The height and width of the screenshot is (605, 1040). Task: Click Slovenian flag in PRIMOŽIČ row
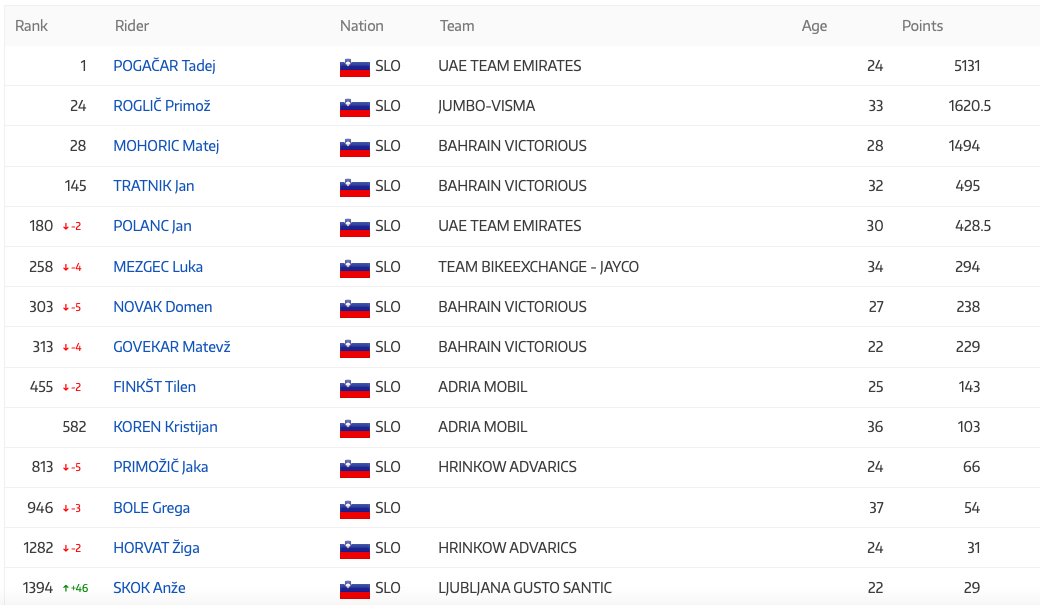(x=355, y=468)
